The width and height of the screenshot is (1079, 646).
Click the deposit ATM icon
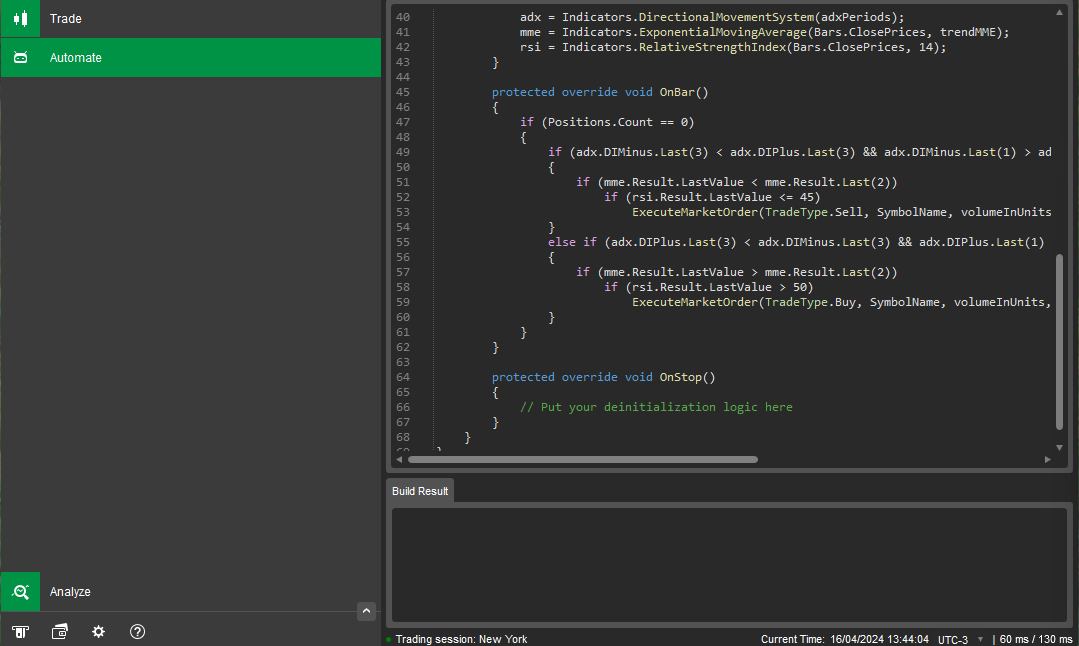coord(21,632)
